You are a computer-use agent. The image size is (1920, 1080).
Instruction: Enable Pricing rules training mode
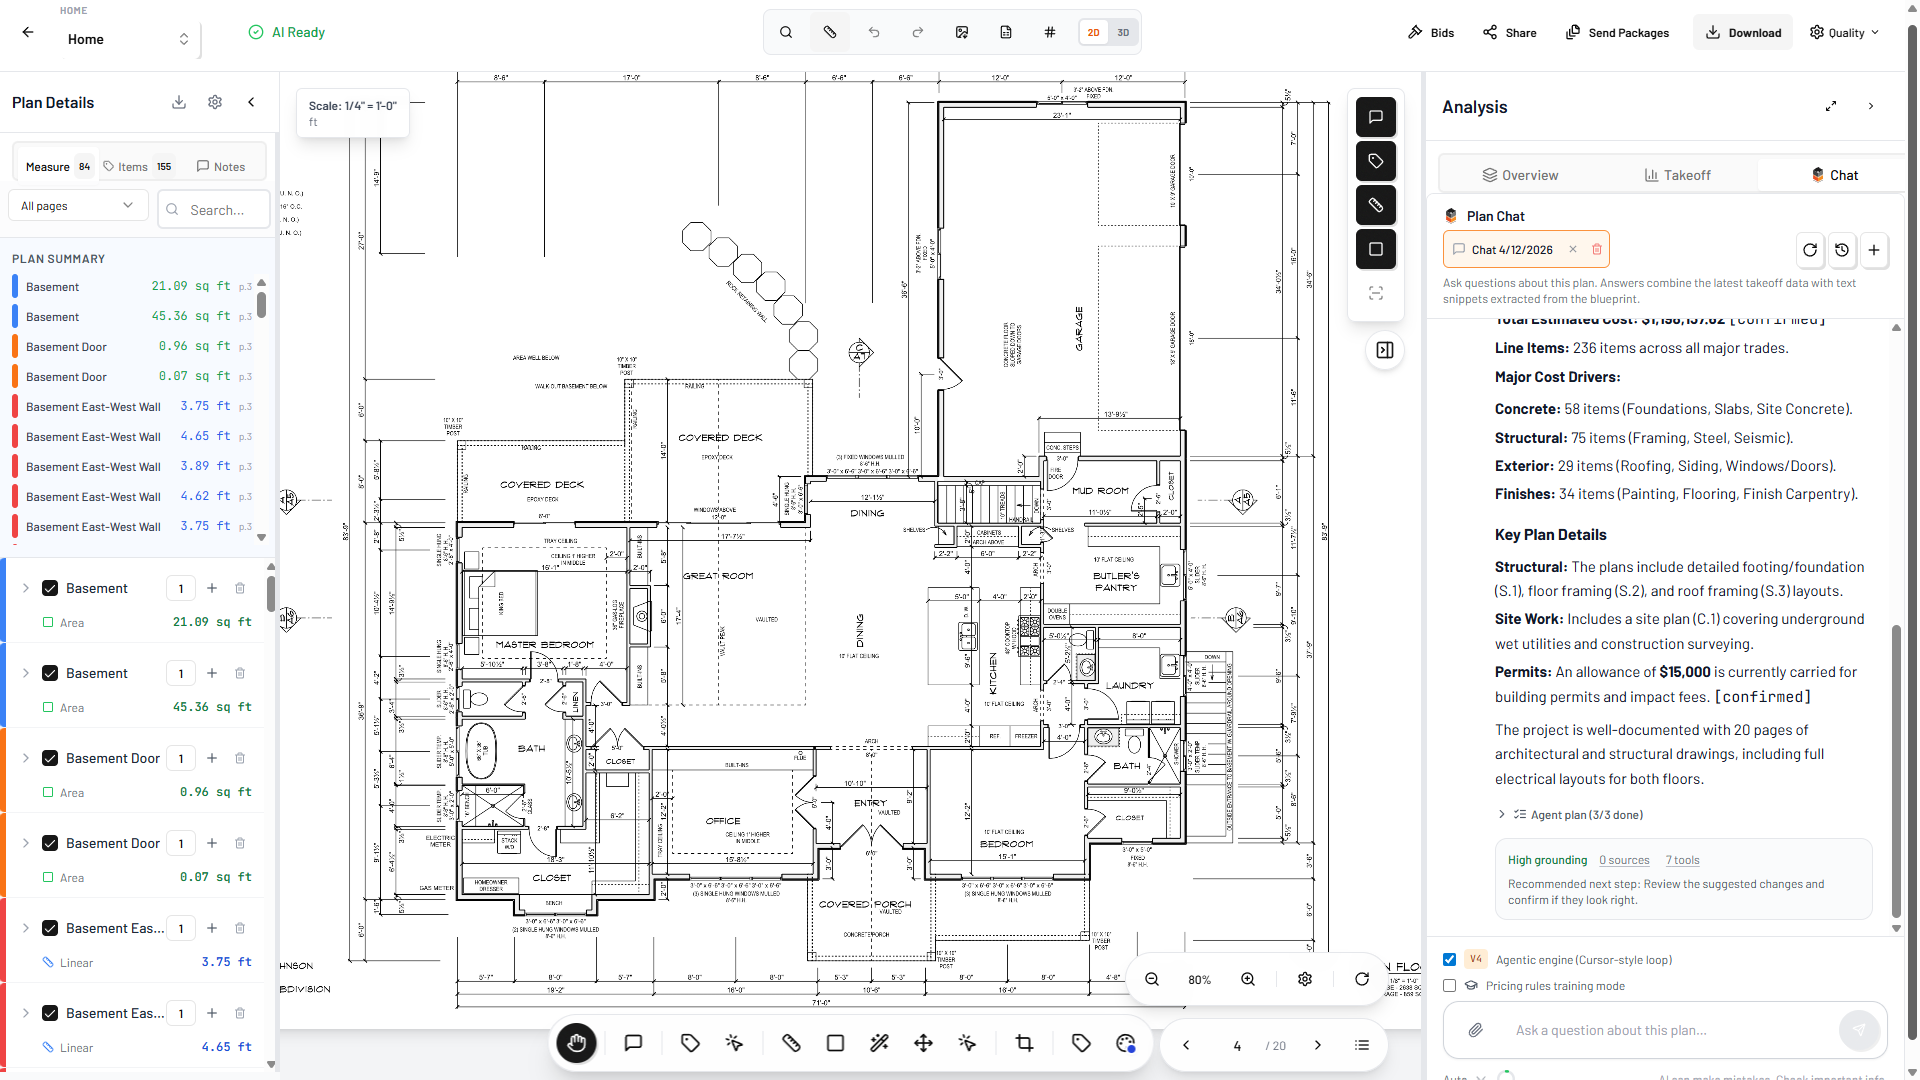(1448, 986)
